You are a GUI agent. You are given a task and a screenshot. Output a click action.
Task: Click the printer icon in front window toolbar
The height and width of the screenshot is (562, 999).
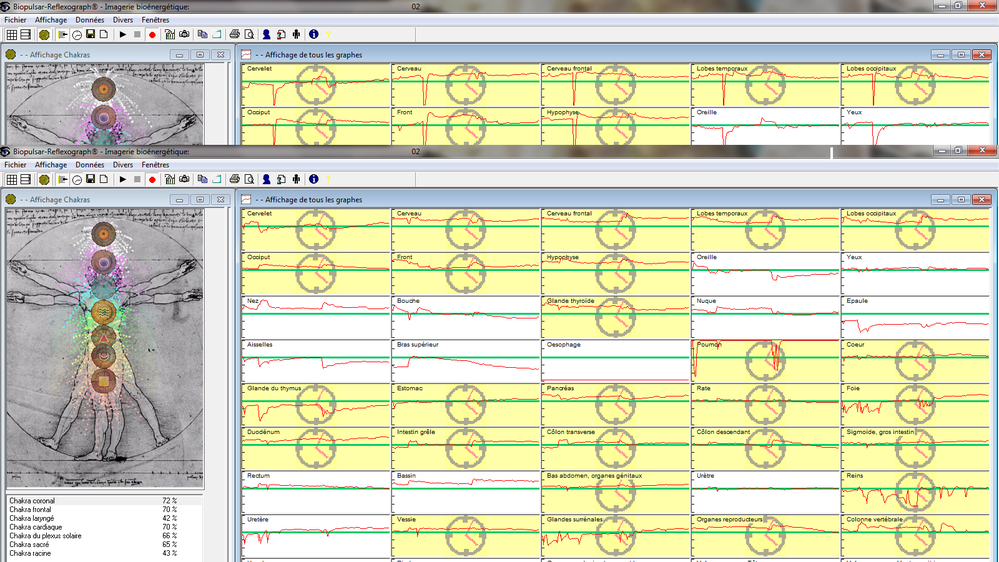234,179
